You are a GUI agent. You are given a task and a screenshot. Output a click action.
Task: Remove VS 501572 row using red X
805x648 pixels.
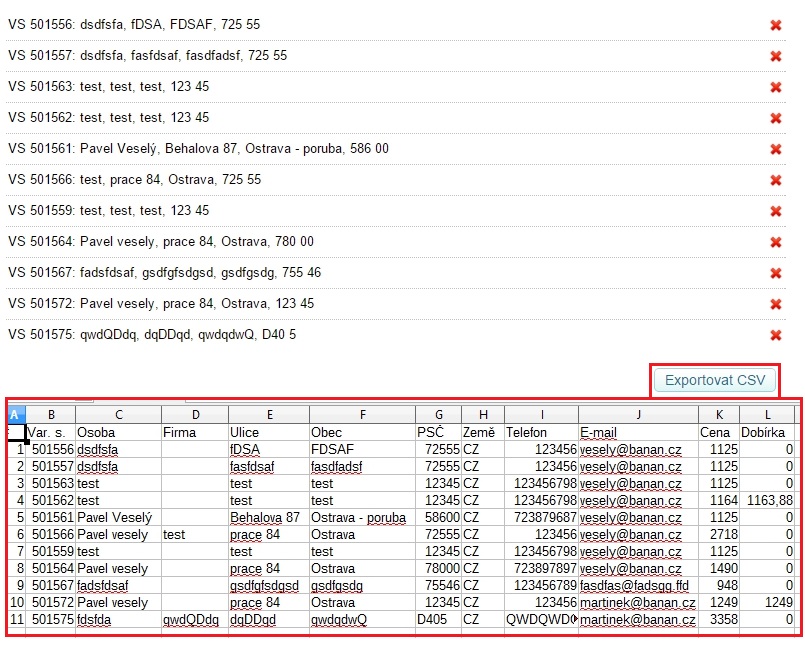point(775,304)
